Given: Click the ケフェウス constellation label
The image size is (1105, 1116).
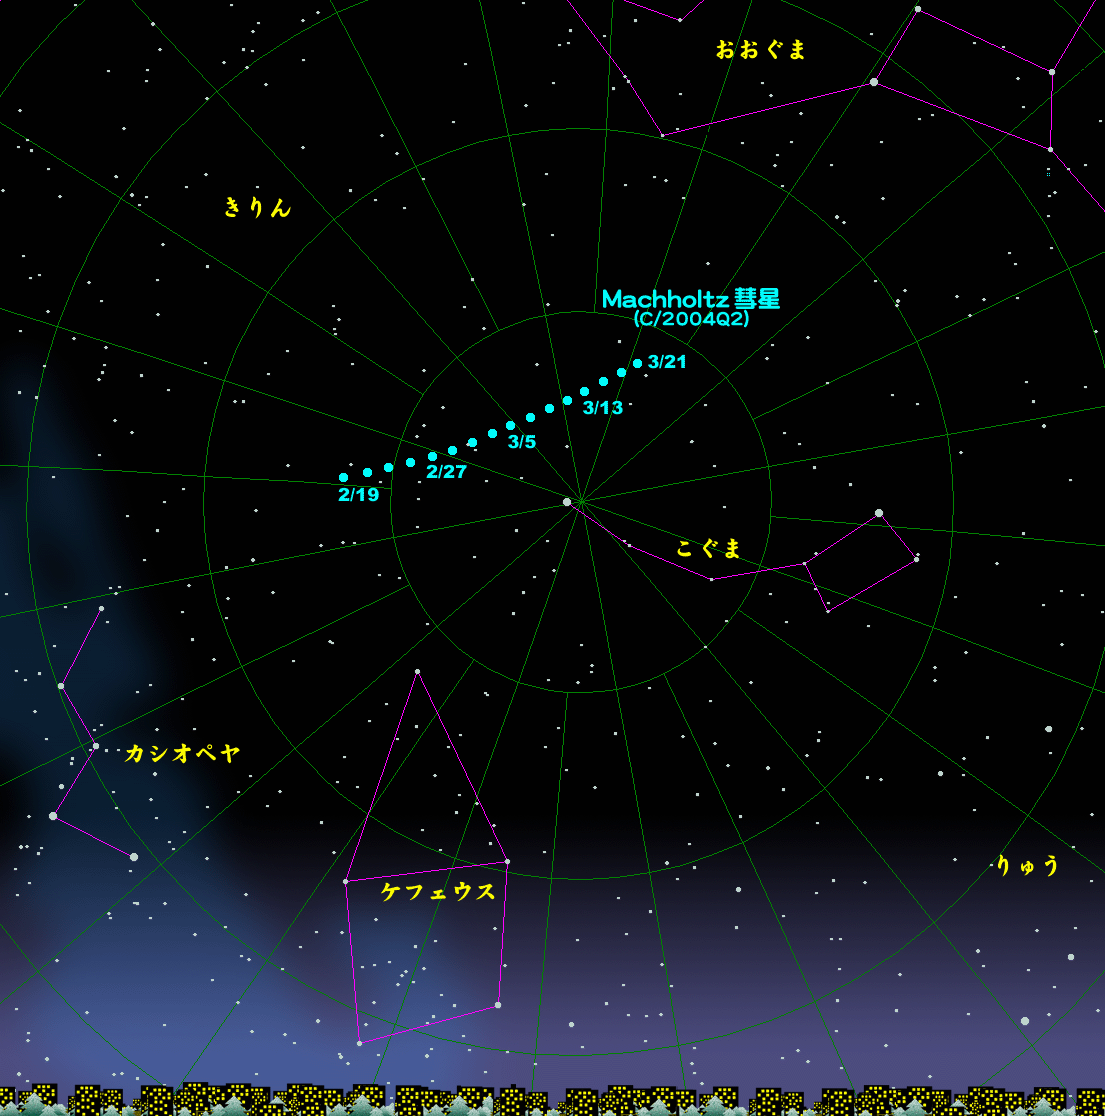Looking at the screenshot, I should point(438,891).
